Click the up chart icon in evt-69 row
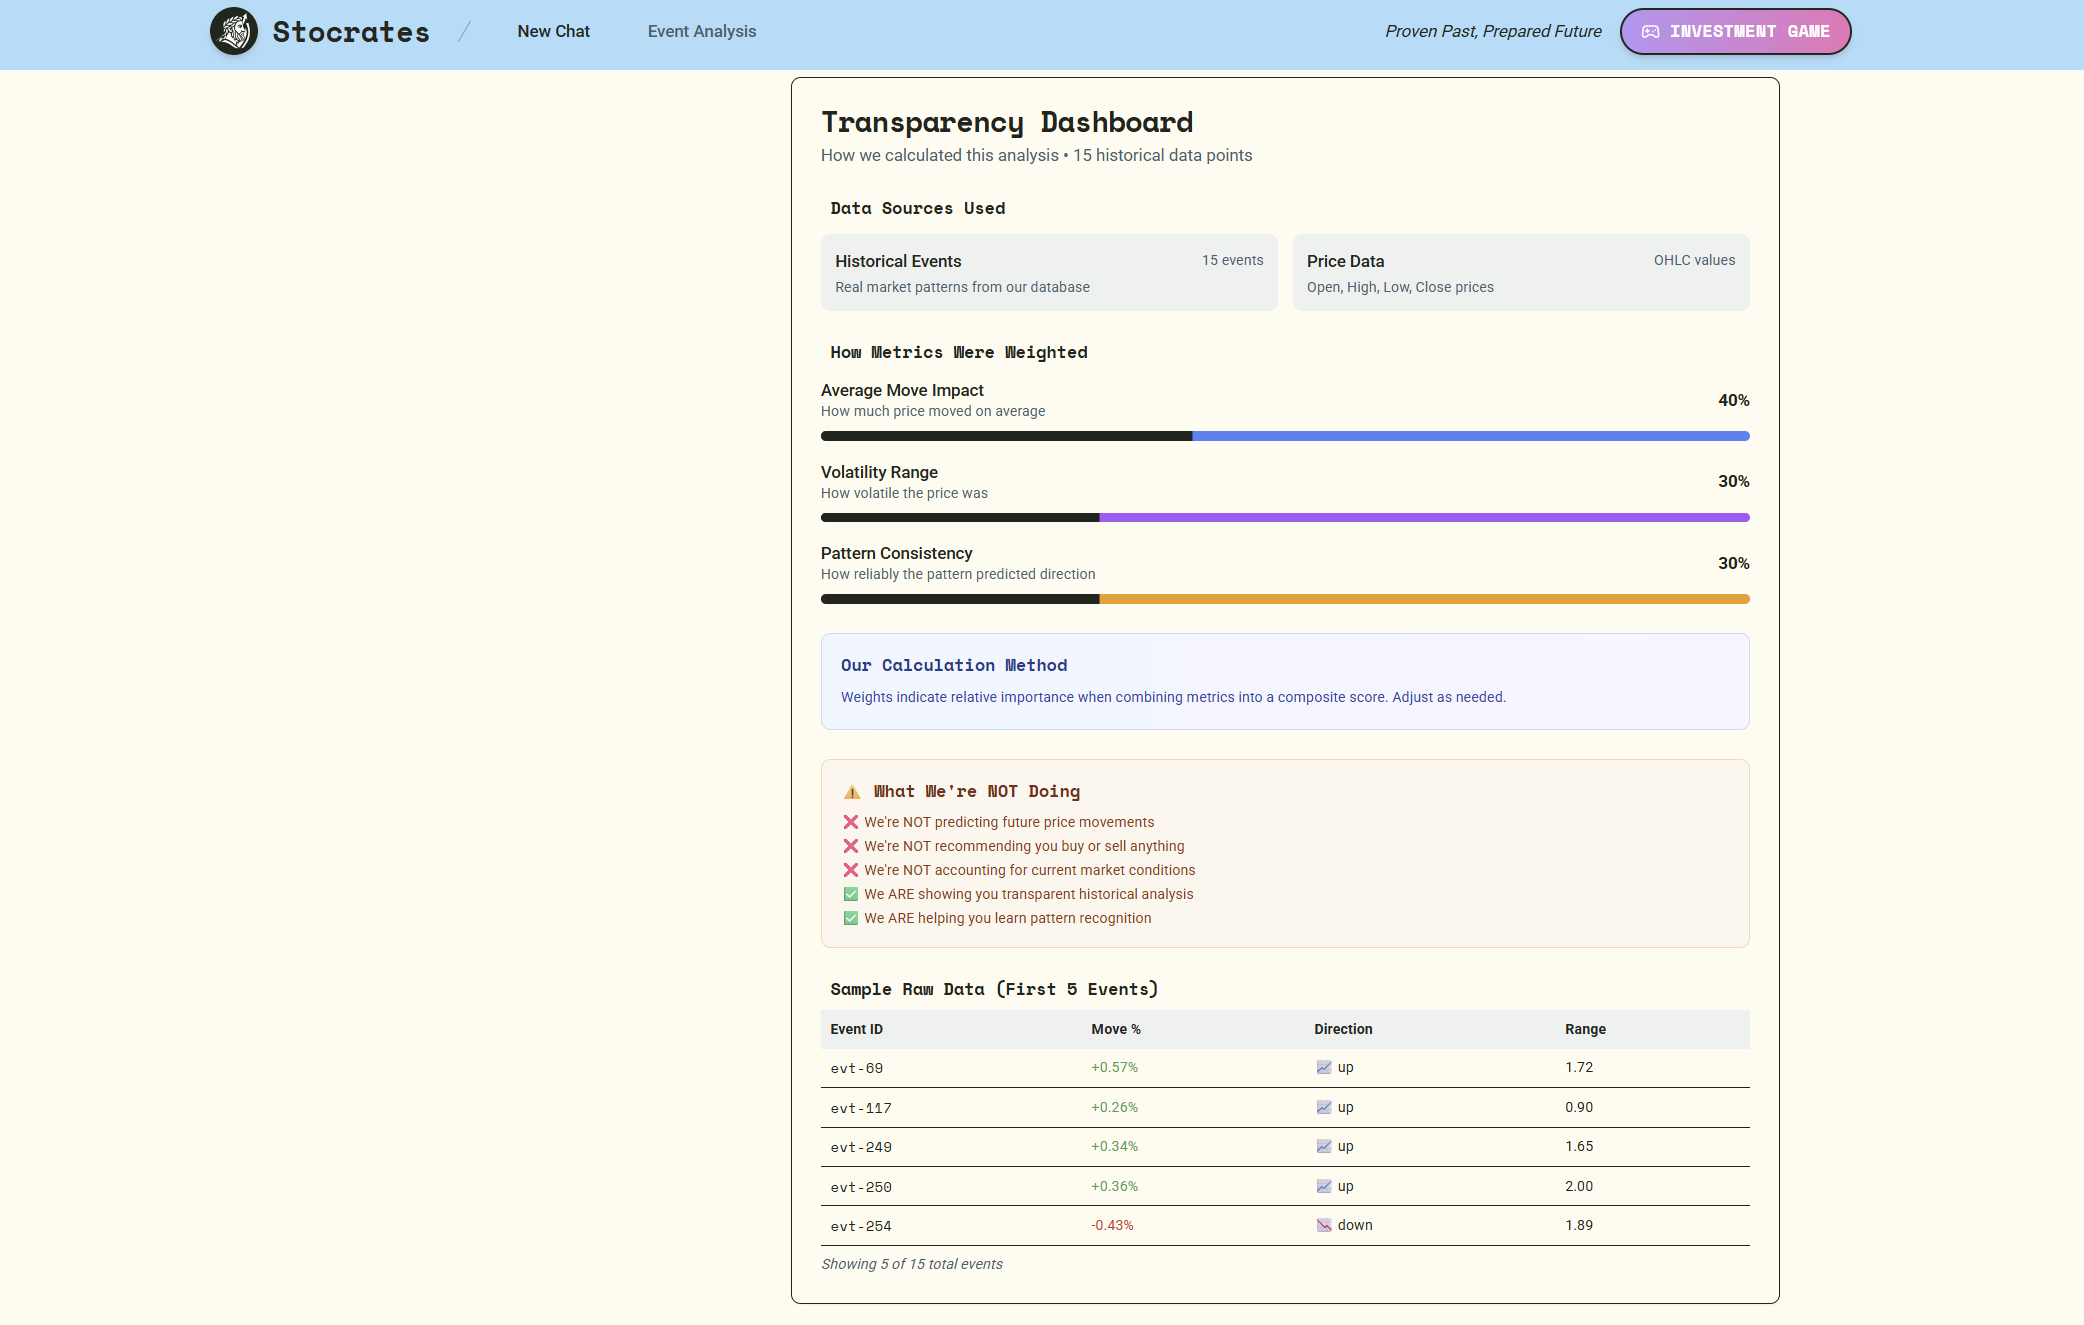Screen dimensions: 2084x1325 [x=1324, y=1067]
